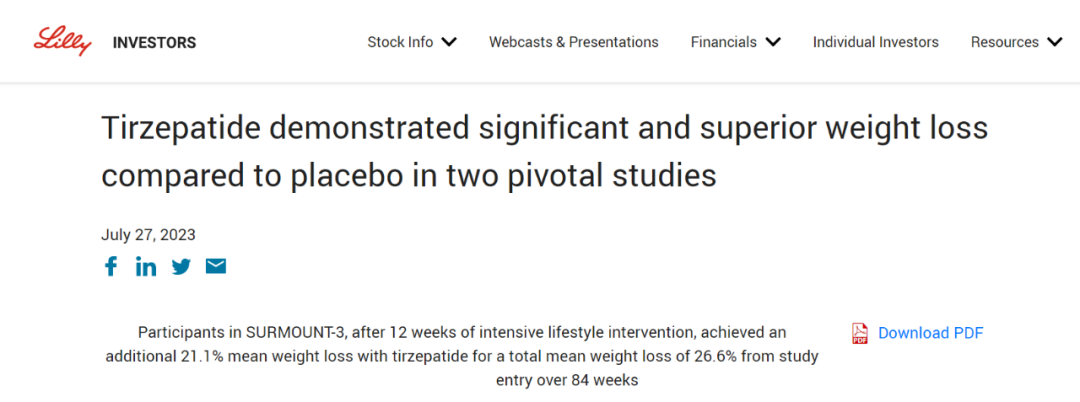This screenshot has width=1080, height=402.
Task: Expand the chevron next to Resources
Action: [x=1055, y=42]
